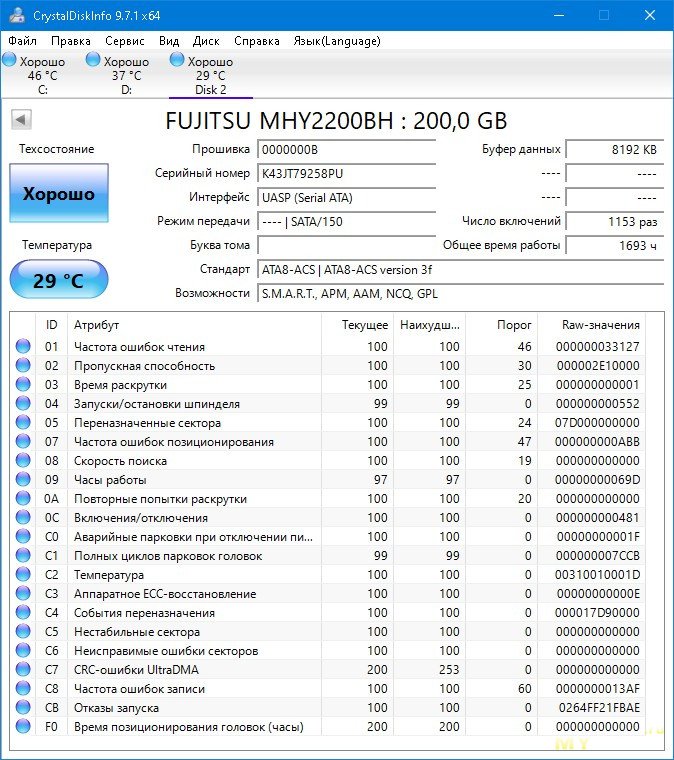
Task: Click the Хорошо health status button
Action: click(58, 194)
